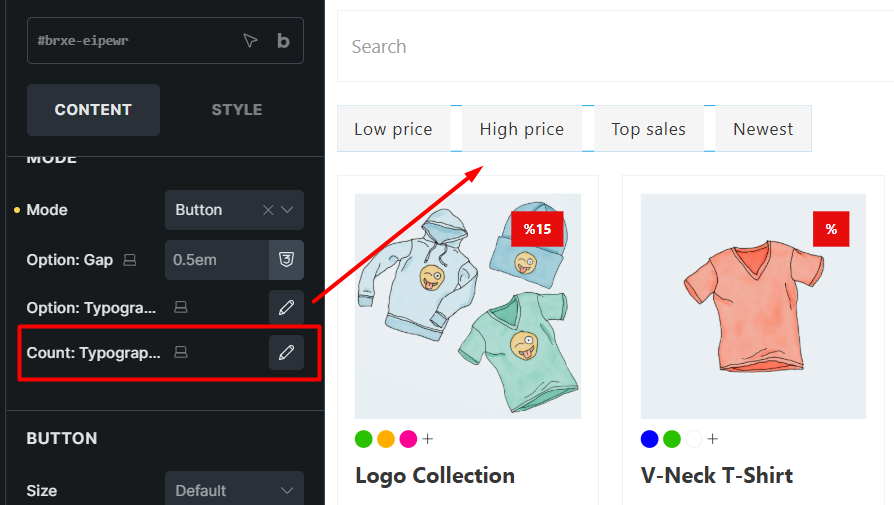Select the Newest sort option
This screenshot has width=894, height=505.
click(763, 129)
